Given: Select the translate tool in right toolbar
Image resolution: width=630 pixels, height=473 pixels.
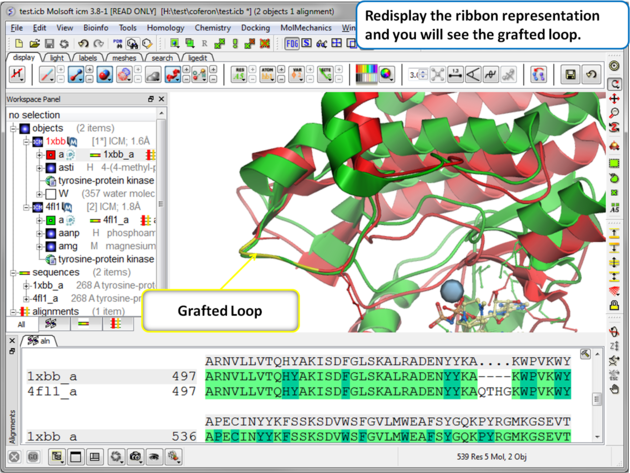Looking at the screenshot, I should tap(616, 100).
